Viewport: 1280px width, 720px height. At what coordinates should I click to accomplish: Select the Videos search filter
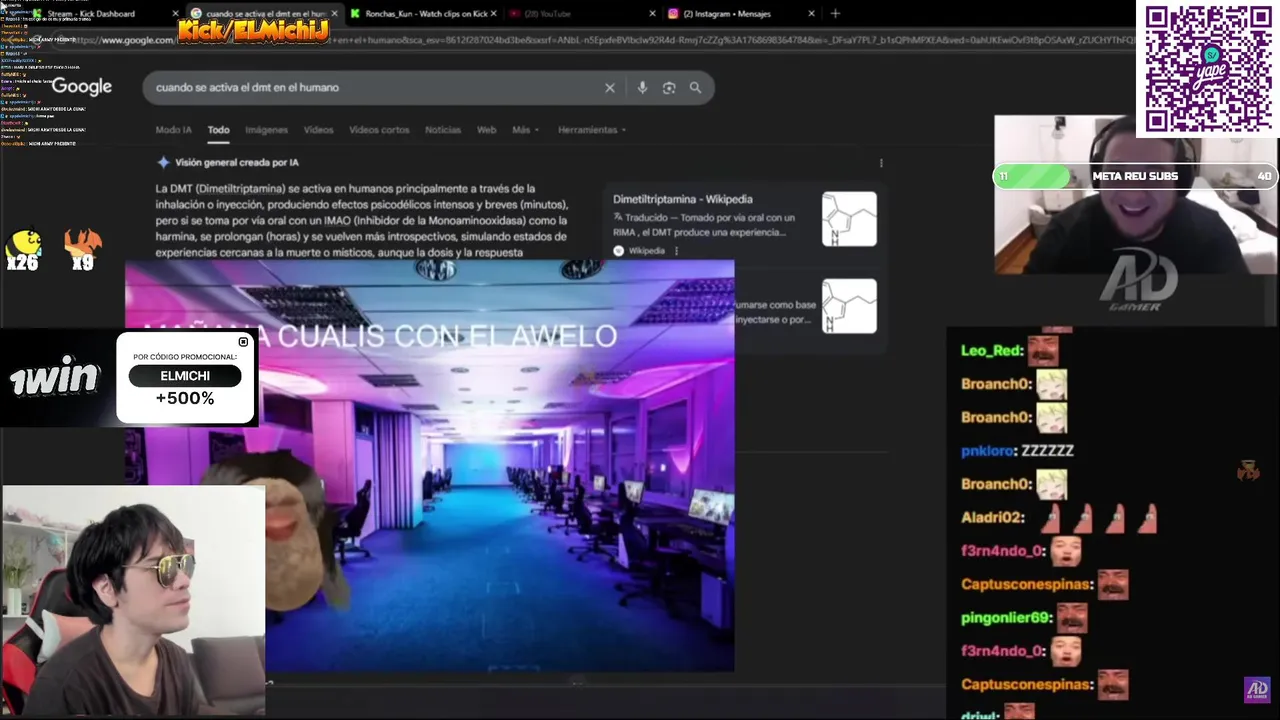[318, 130]
